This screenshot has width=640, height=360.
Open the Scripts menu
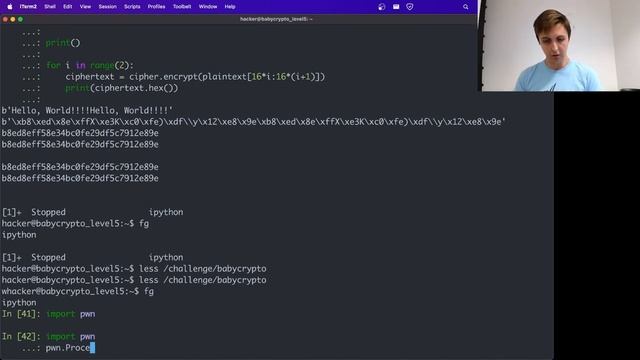132,7
